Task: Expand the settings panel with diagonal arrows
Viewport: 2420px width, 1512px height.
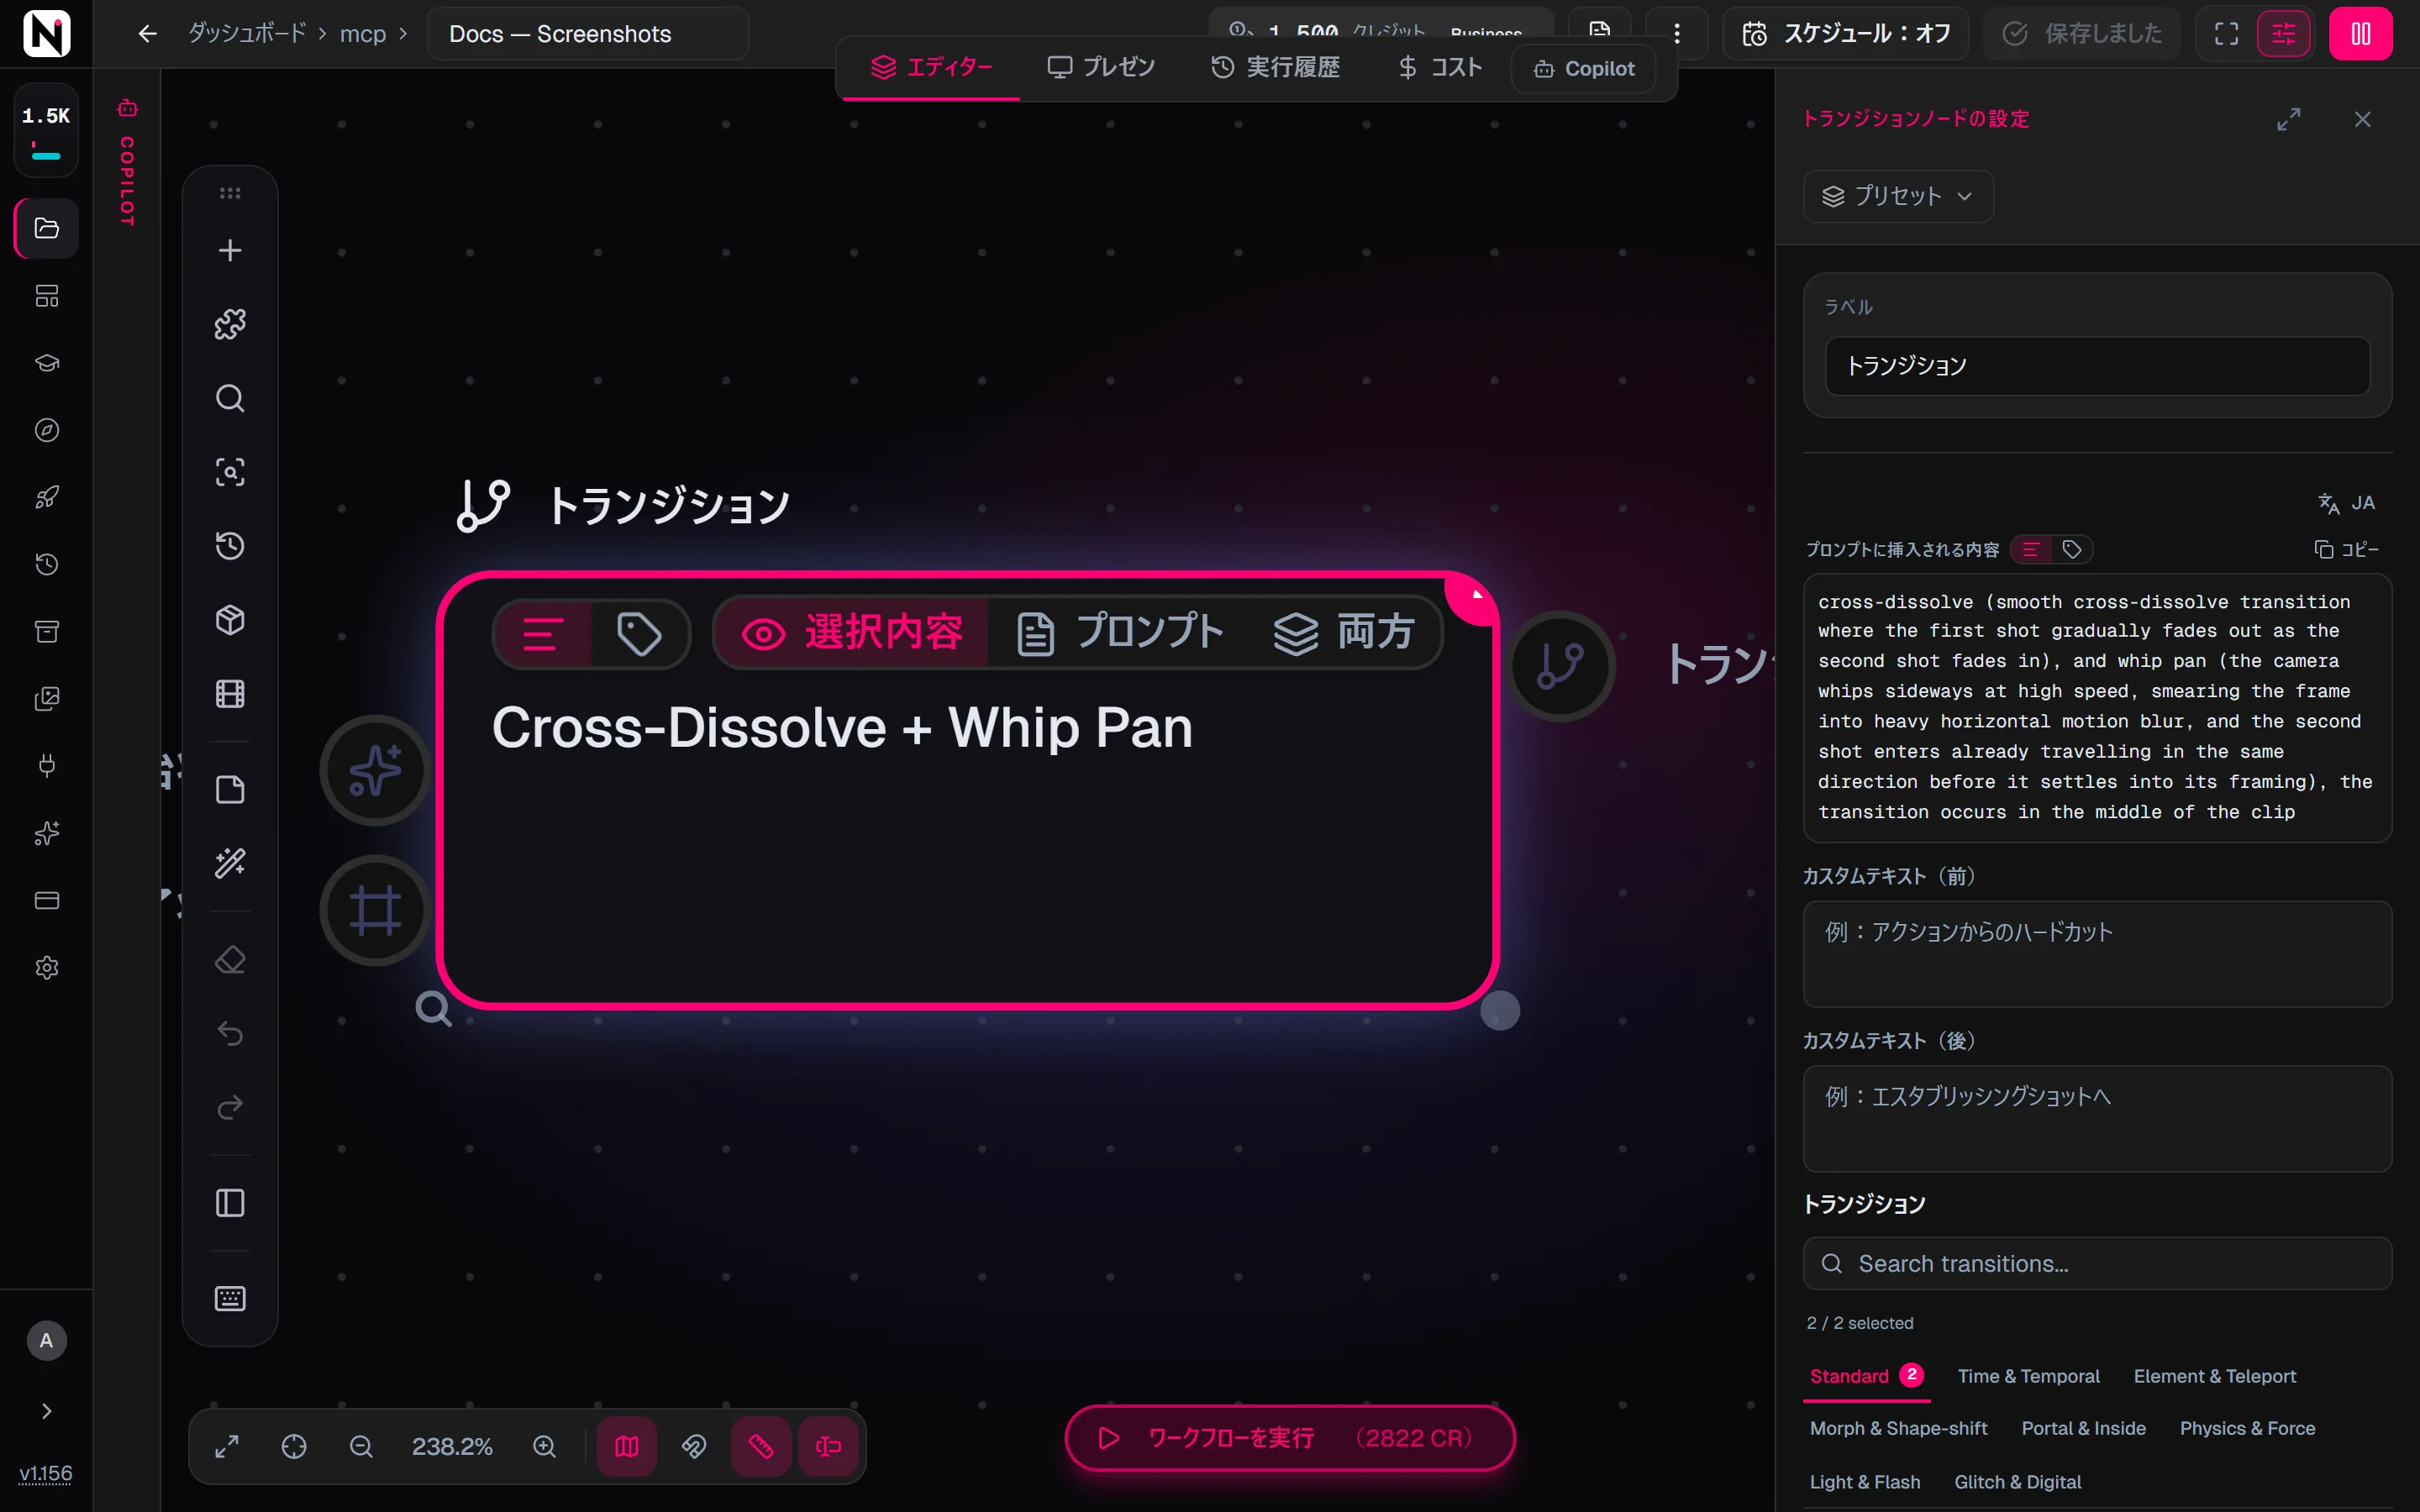Action: [2289, 119]
